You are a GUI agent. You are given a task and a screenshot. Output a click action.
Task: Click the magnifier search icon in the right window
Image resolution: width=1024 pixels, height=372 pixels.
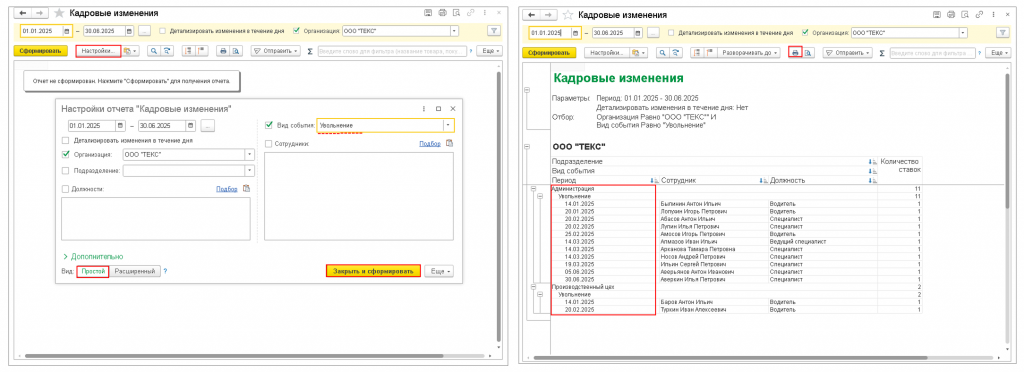pyautogui.click(x=662, y=53)
